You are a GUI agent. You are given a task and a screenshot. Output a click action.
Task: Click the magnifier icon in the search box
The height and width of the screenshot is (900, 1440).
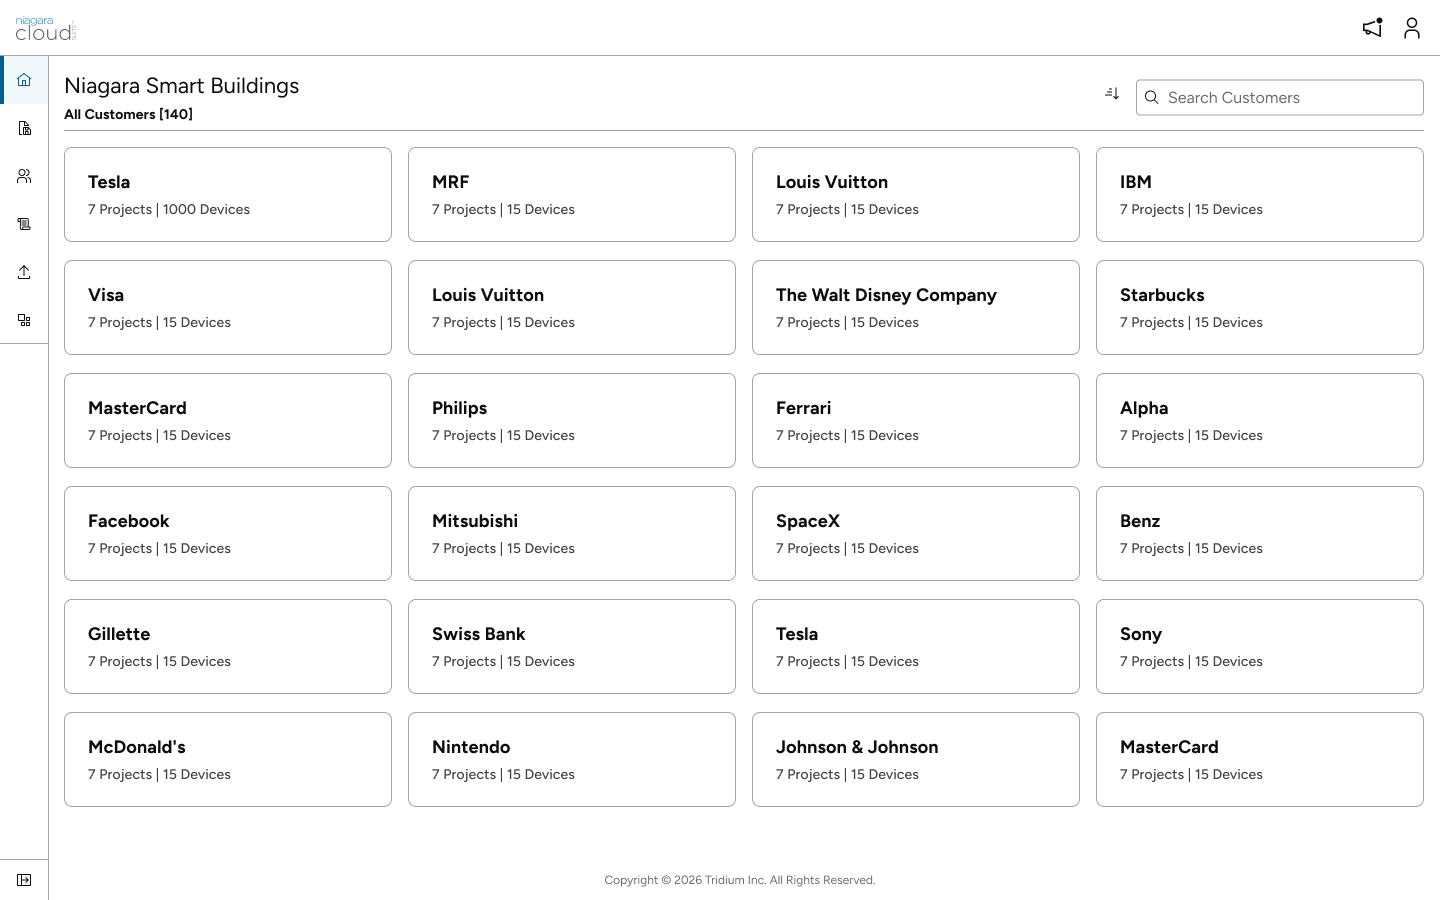point(1152,97)
